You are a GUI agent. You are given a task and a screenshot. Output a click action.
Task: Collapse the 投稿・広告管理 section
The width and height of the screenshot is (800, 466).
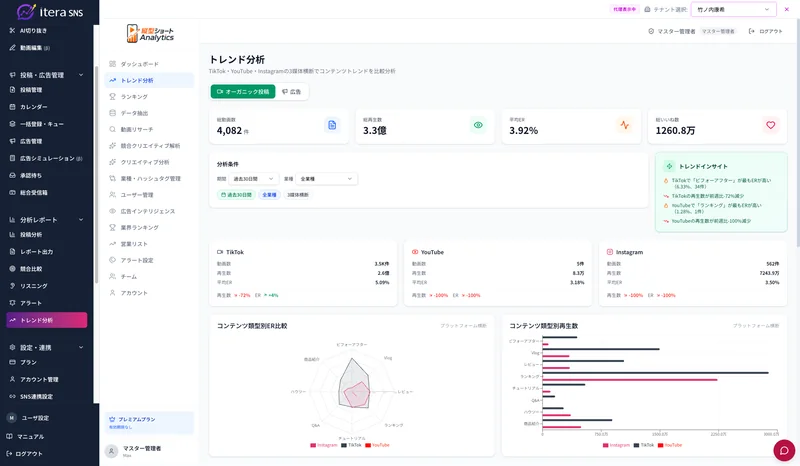click(46, 75)
